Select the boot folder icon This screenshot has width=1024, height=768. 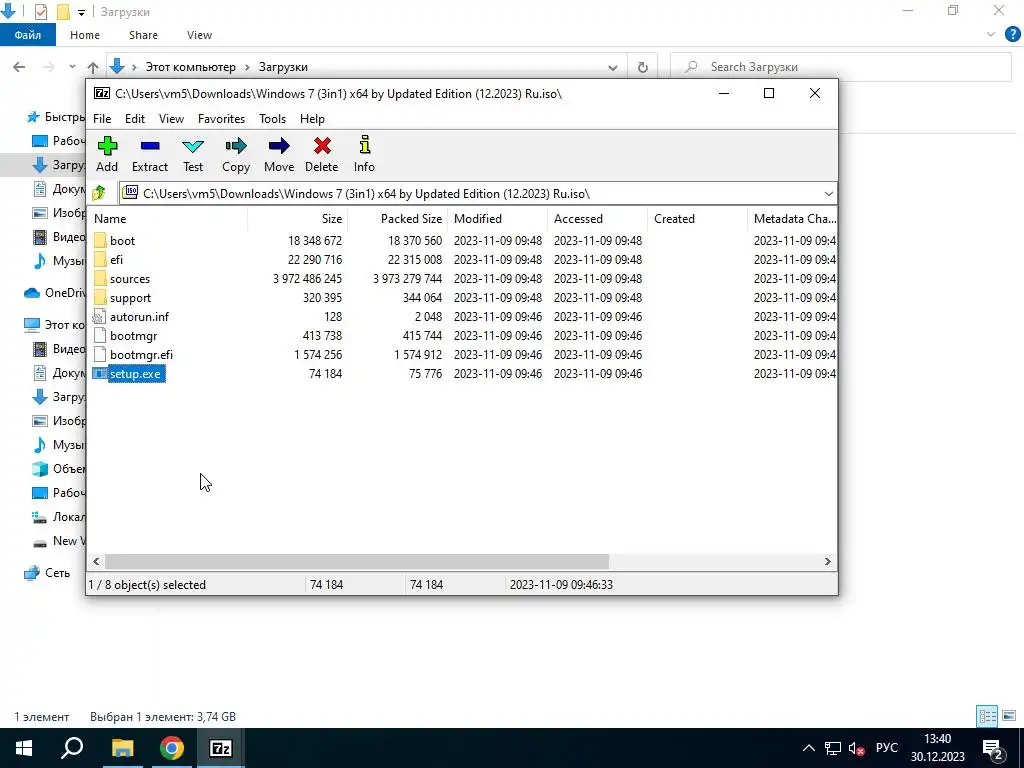point(100,240)
